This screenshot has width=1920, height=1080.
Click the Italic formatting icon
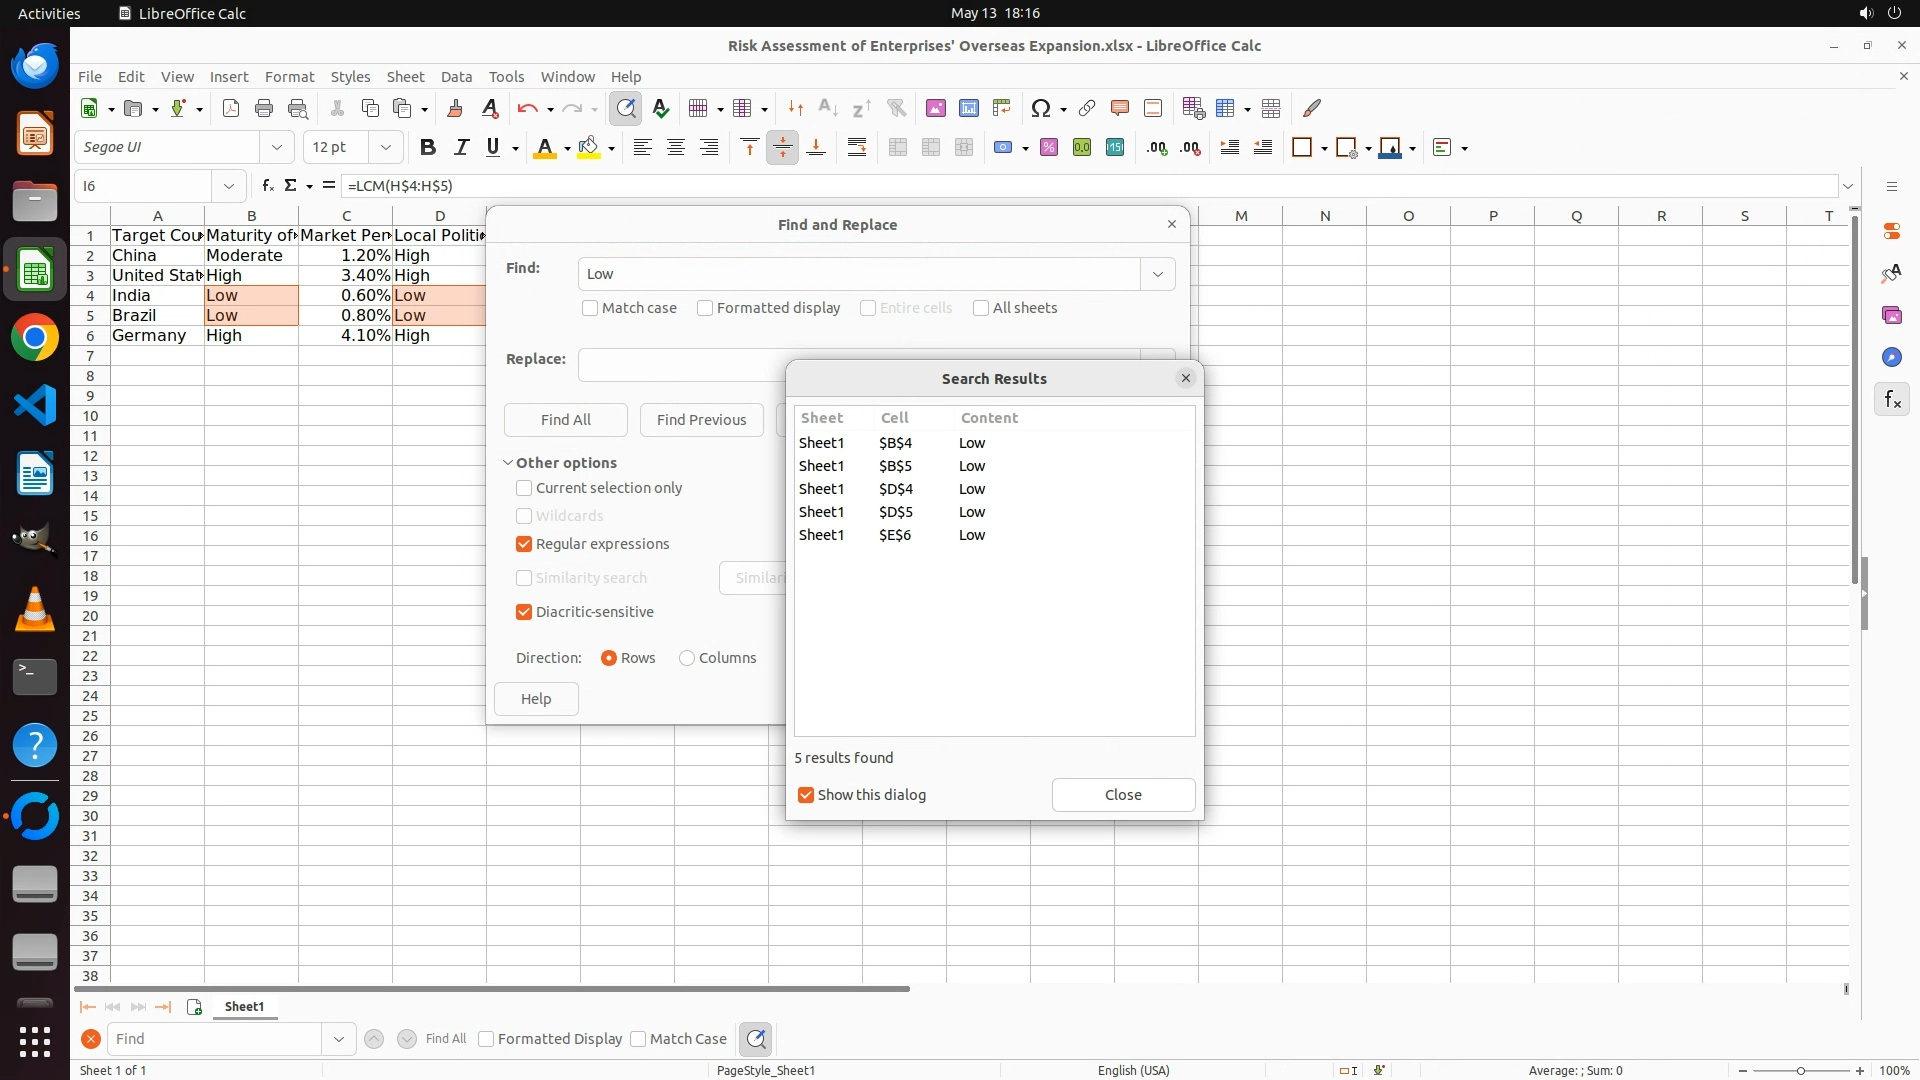[x=461, y=148]
